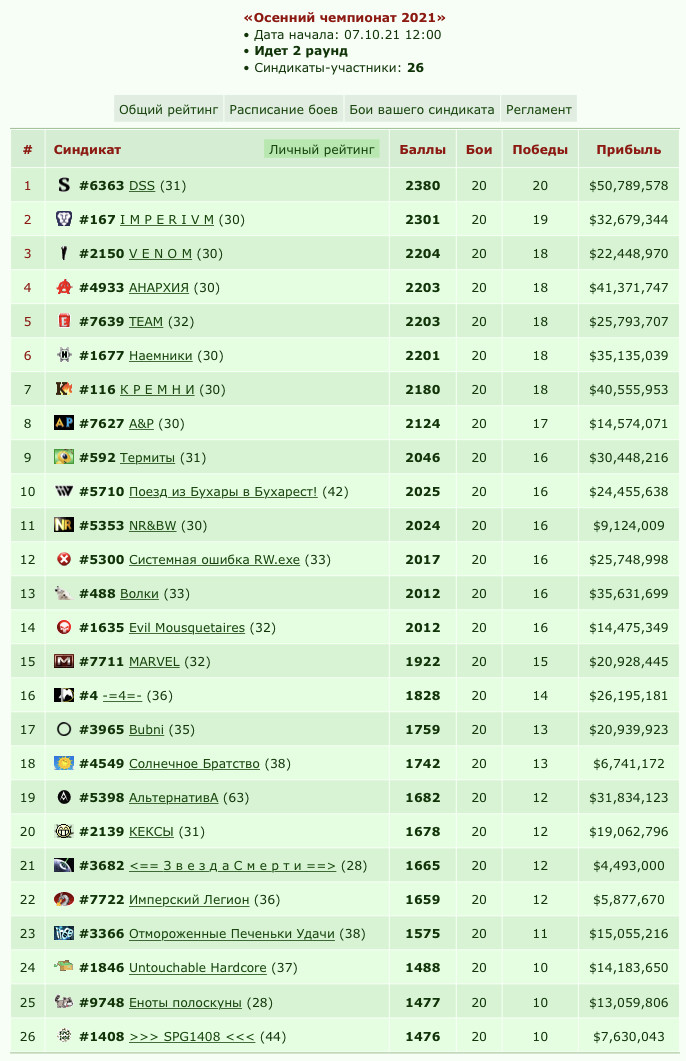The image size is (686, 1061).
Task: Open Системная ошибка RW.exe link
Action: [214, 560]
